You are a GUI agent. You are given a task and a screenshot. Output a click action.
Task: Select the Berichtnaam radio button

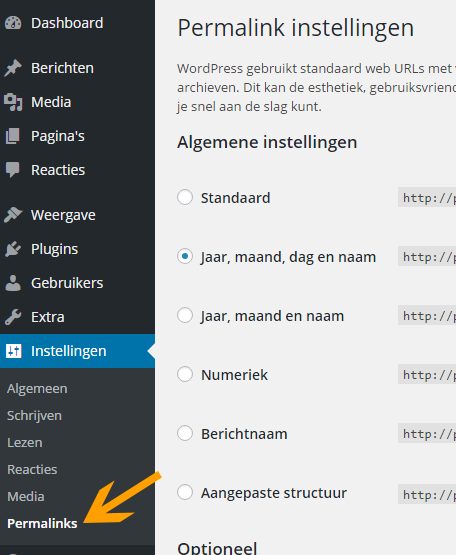coord(185,433)
